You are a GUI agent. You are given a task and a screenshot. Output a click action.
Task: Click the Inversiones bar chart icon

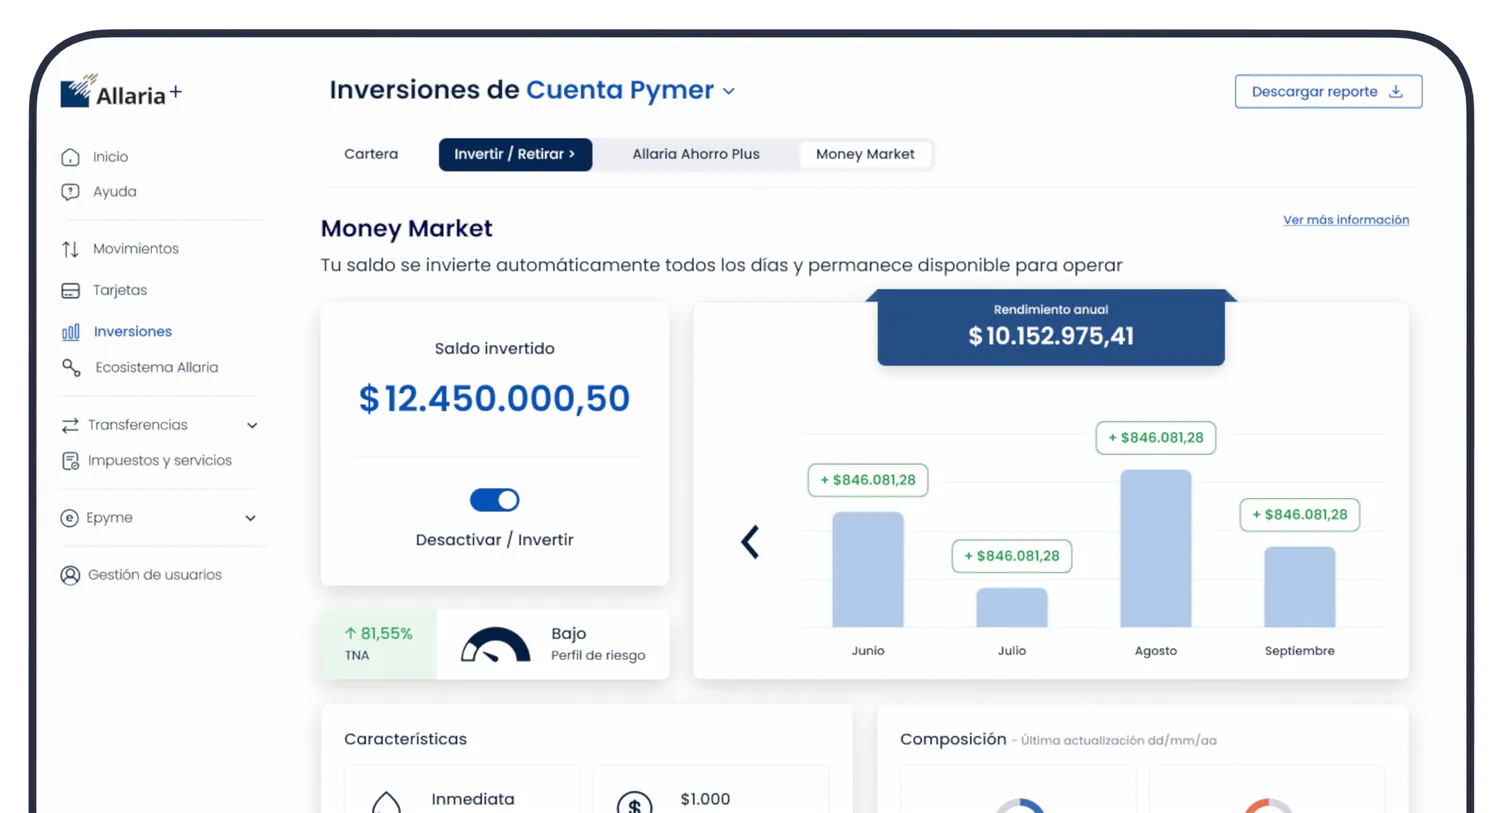coord(70,332)
